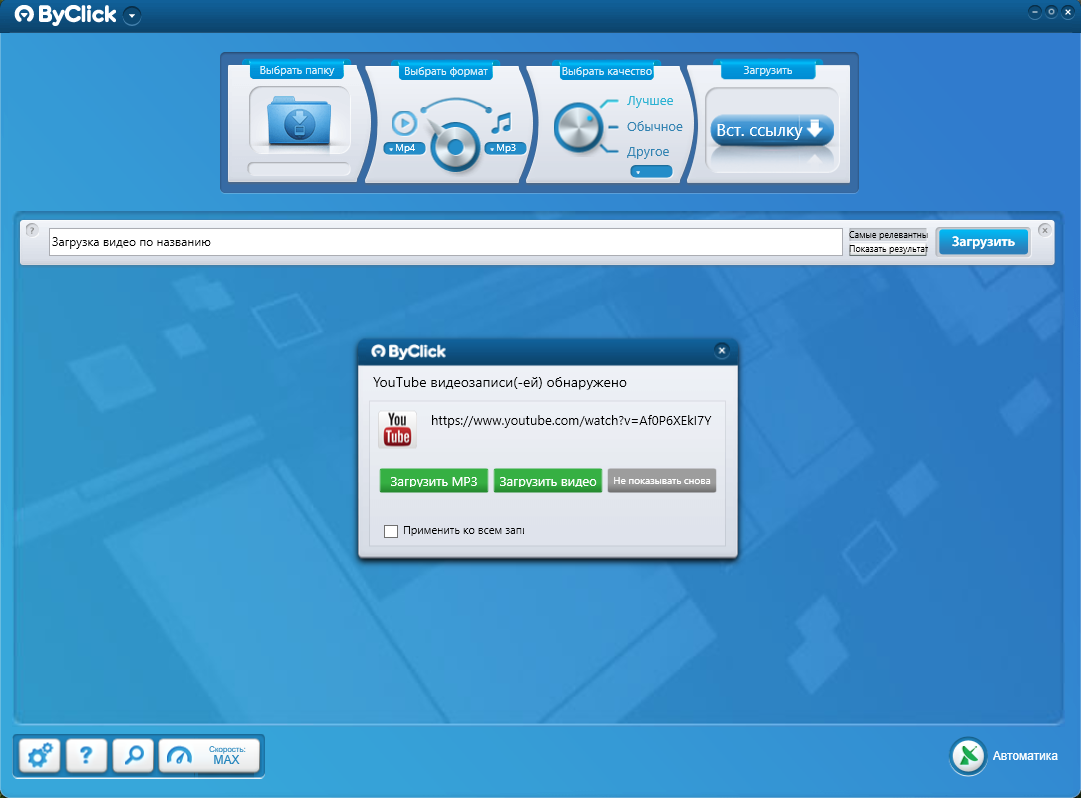Click the ByClick logo in title bar
This screenshot has width=1081, height=798.
click(65, 14)
